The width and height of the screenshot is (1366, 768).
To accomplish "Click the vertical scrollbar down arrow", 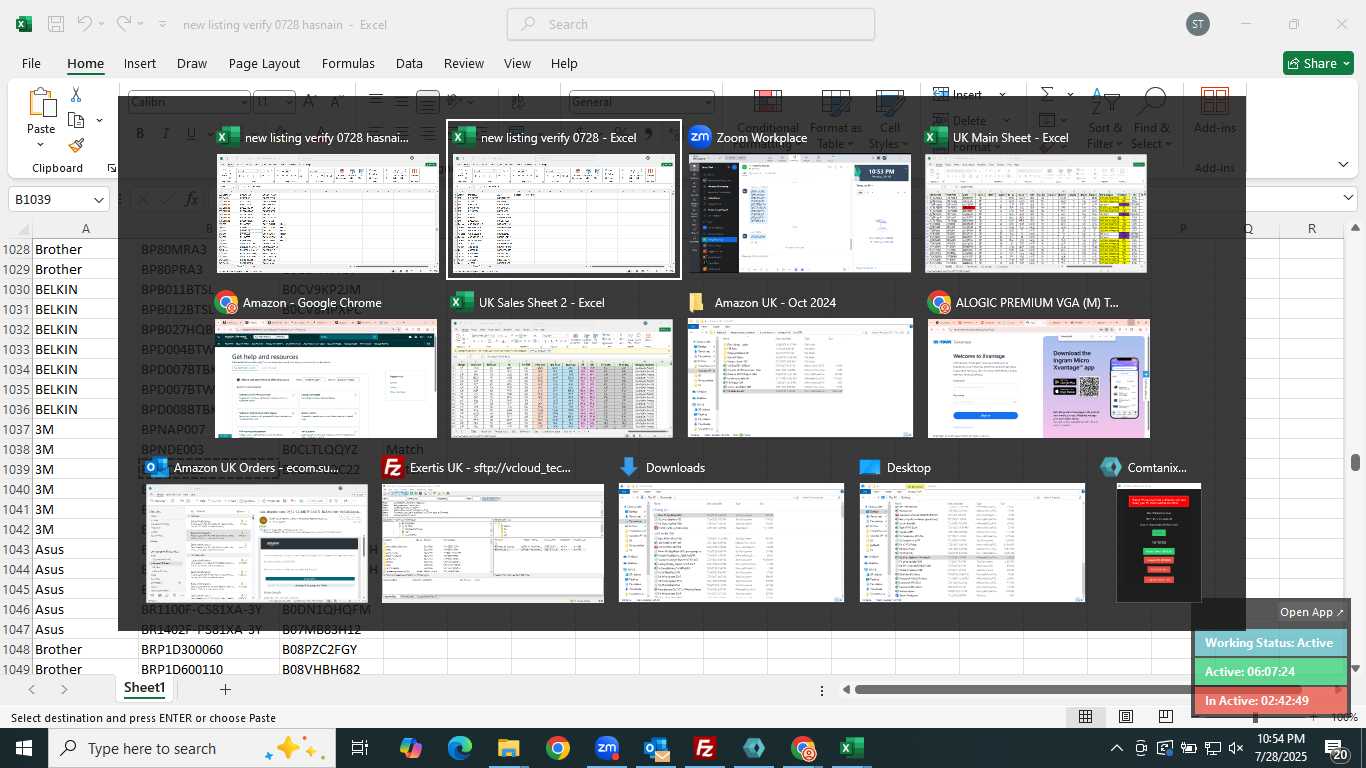I will 1356,668.
